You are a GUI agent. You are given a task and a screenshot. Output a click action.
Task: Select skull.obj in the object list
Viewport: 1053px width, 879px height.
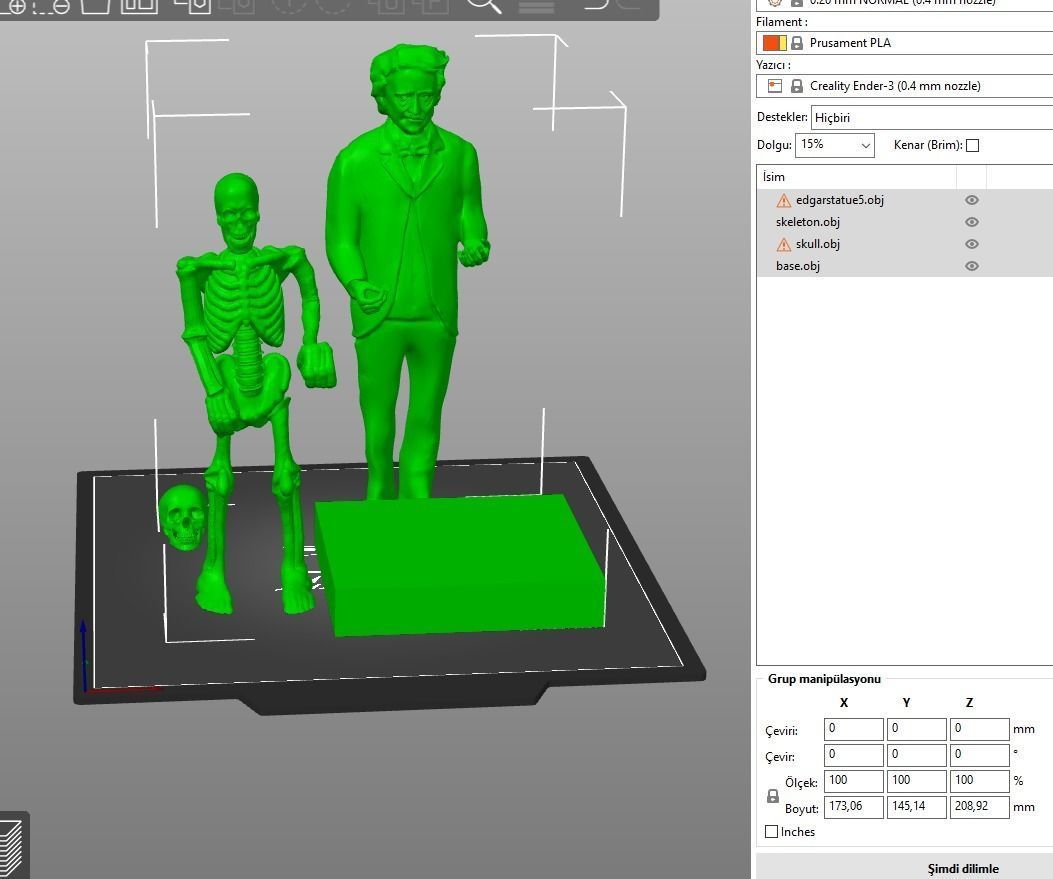pyautogui.click(x=817, y=244)
